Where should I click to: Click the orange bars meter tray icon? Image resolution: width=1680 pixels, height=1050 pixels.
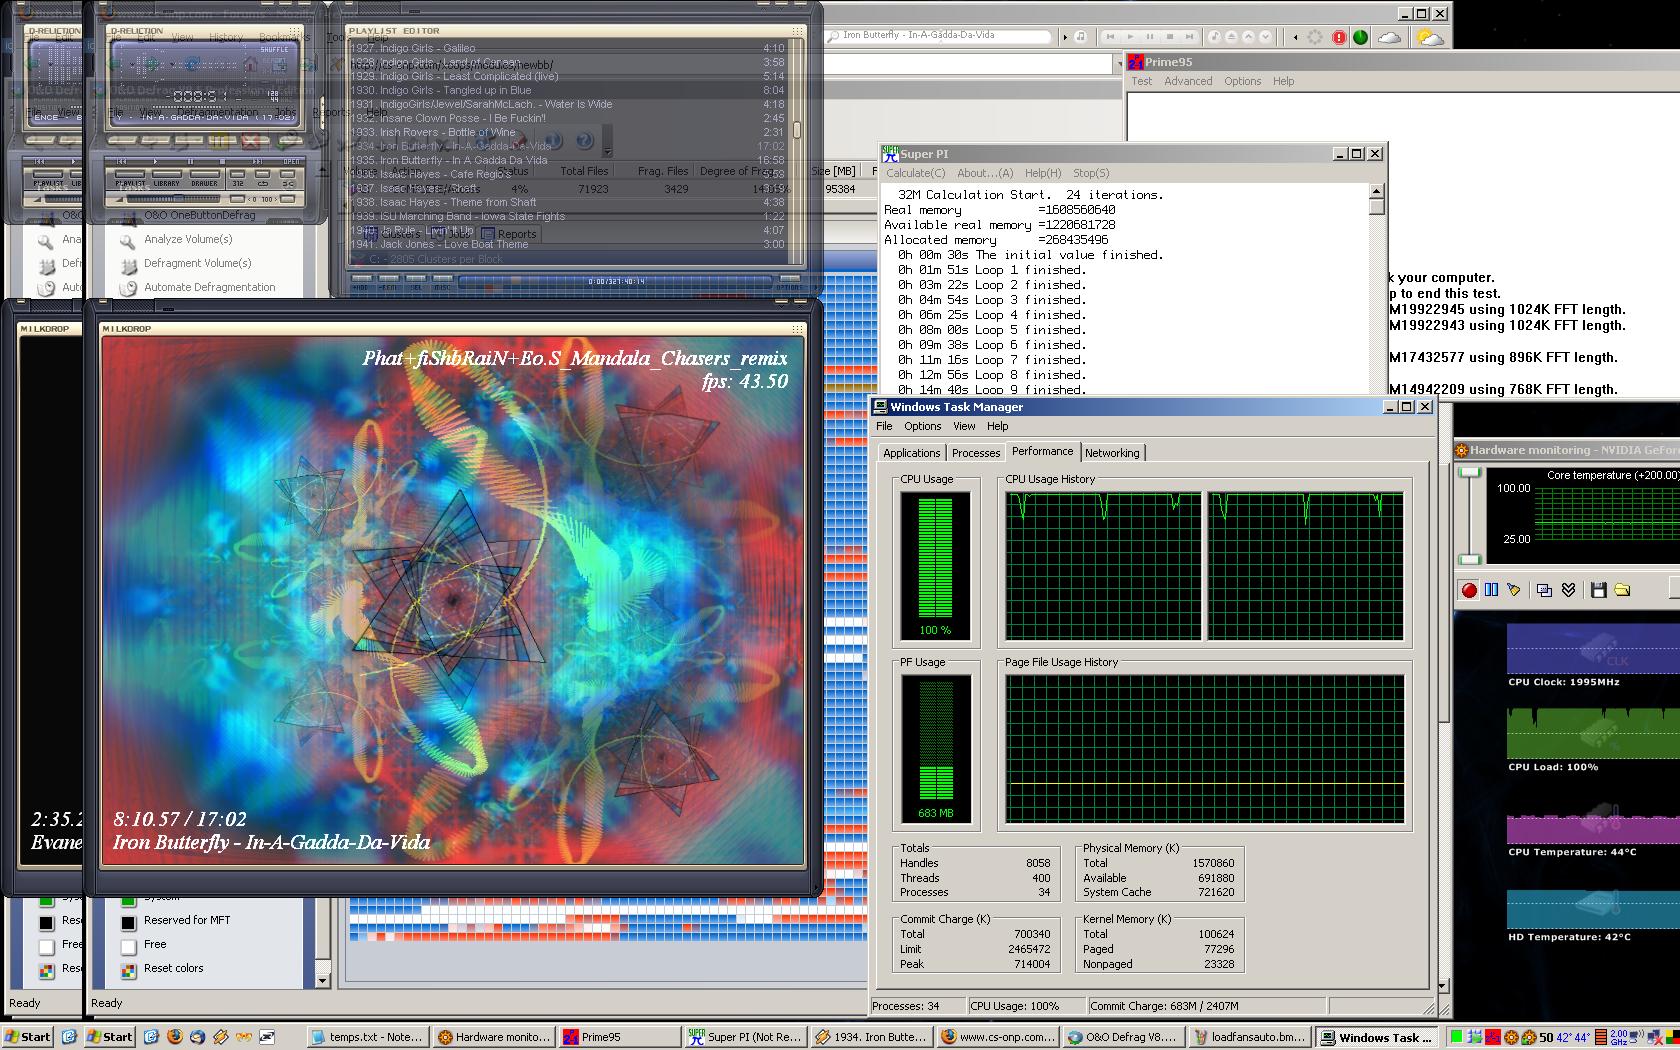point(1600,1037)
